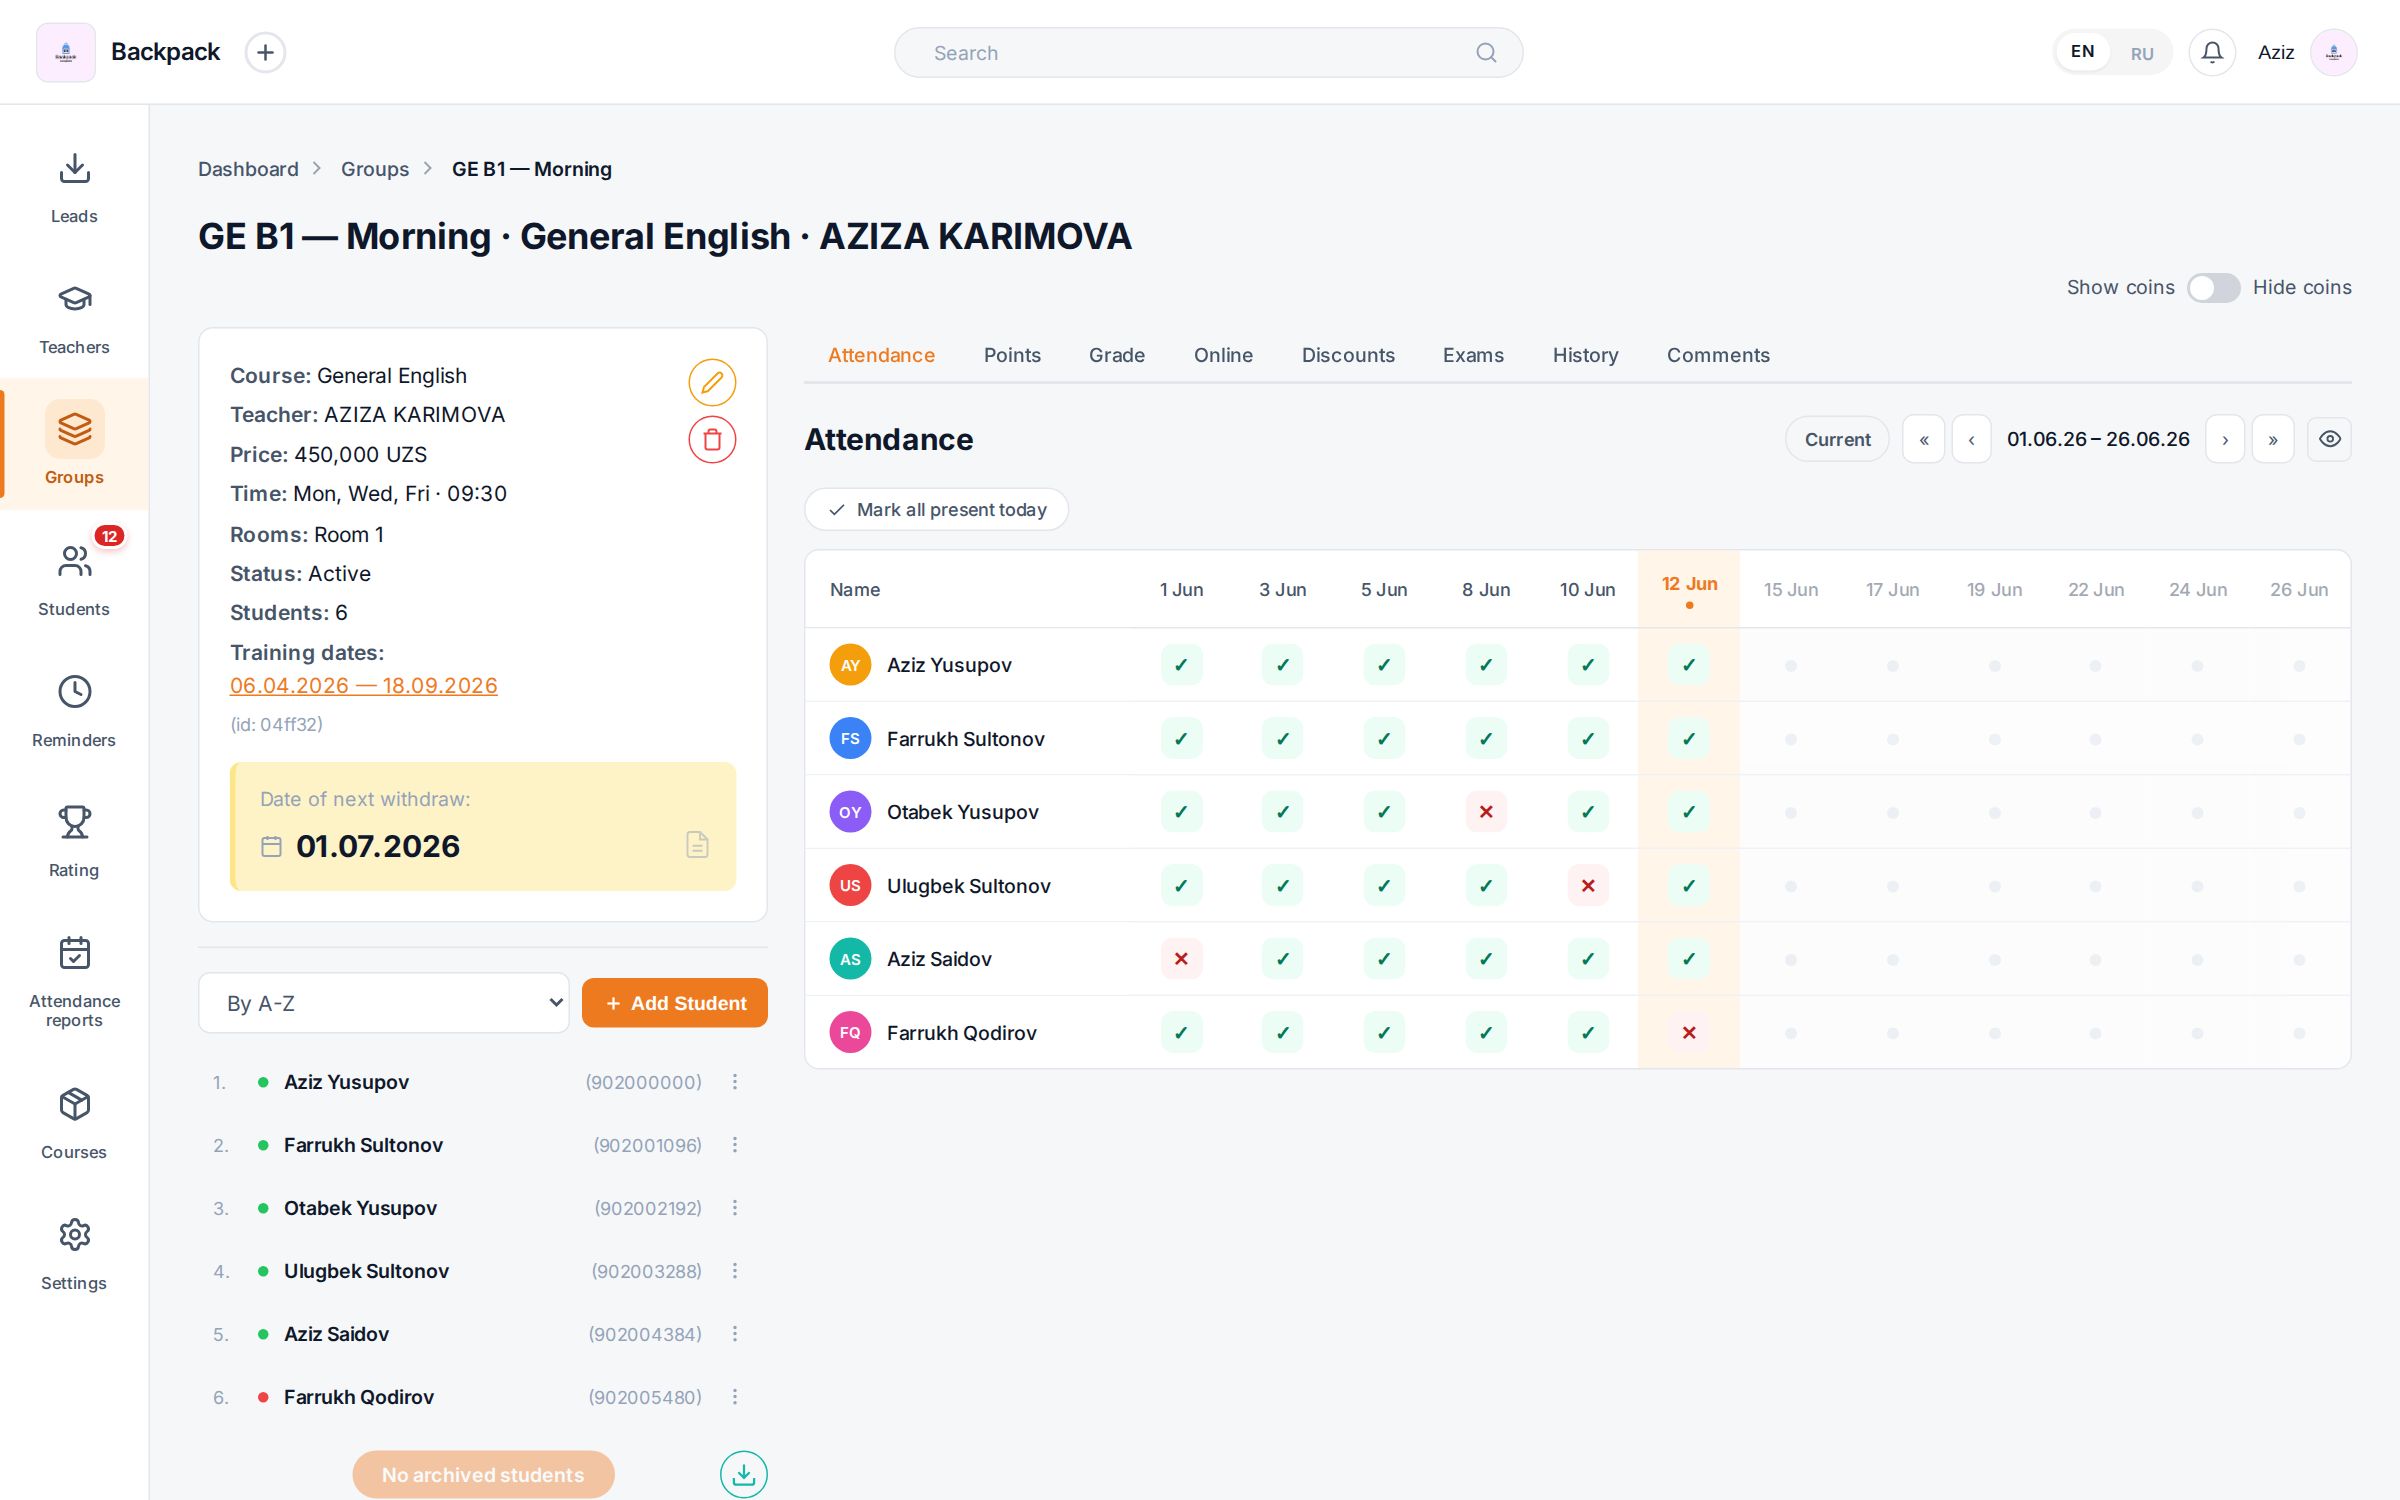Open the notifications bell
Image resolution: width=2400 pixels, height=1500 pixels.
[2212, 52]
